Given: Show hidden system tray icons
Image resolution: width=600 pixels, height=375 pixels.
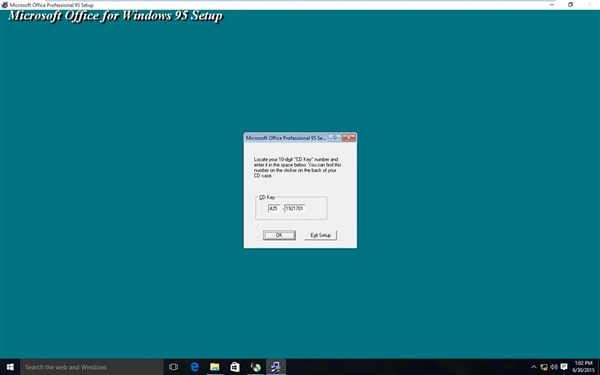Looking at the screenshot, I should click(x=534, y=367).
